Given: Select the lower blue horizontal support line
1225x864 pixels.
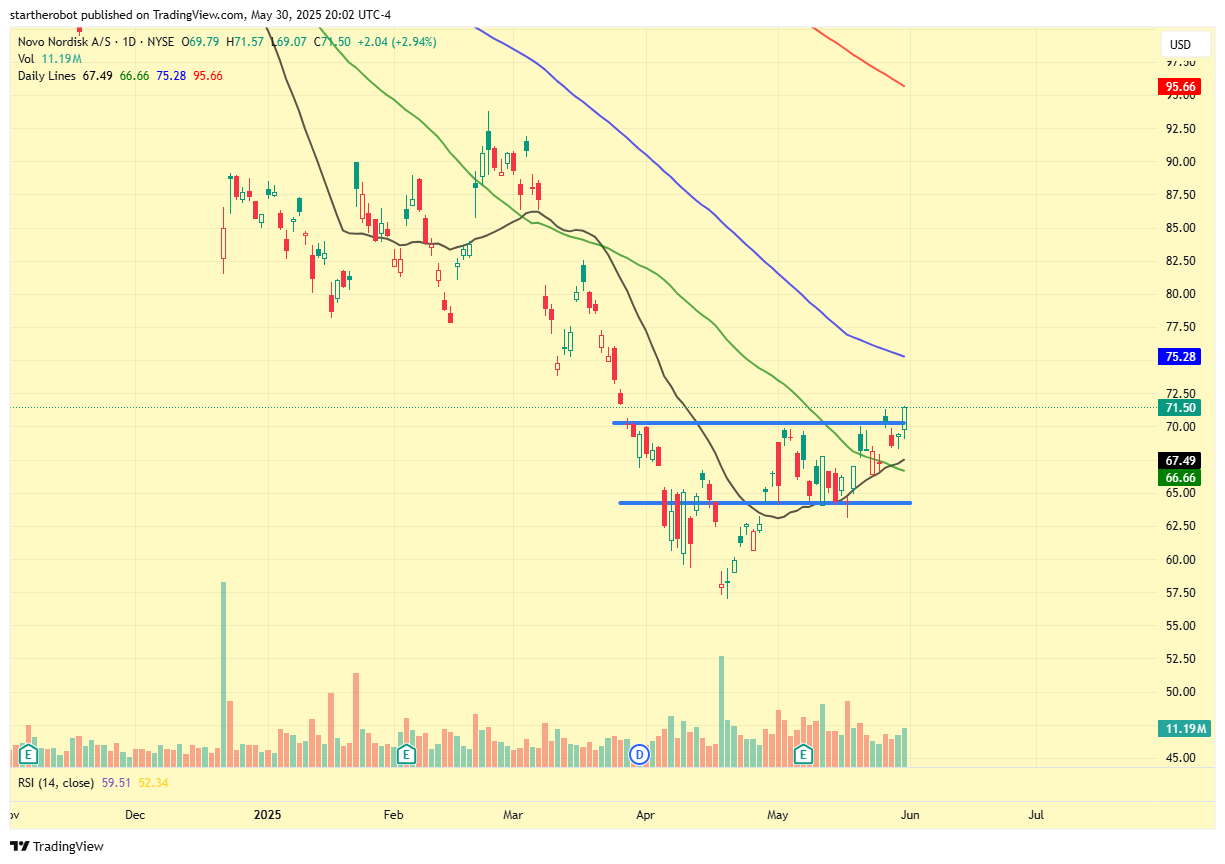Looking at the screenshot, I should (x=765, y=502).
